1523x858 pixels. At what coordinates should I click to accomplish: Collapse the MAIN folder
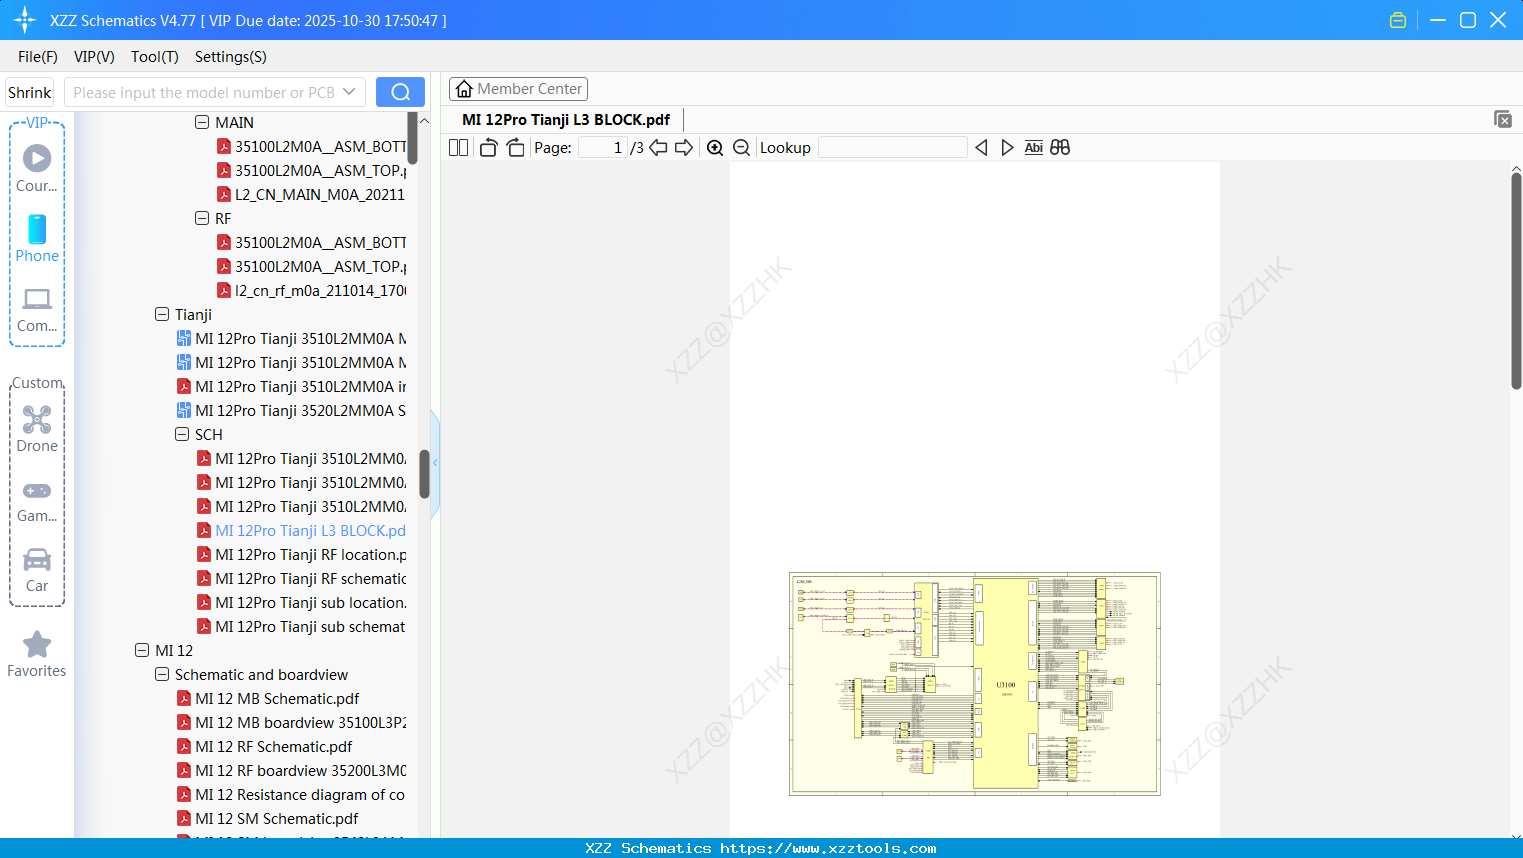click(x=202, y=122)
